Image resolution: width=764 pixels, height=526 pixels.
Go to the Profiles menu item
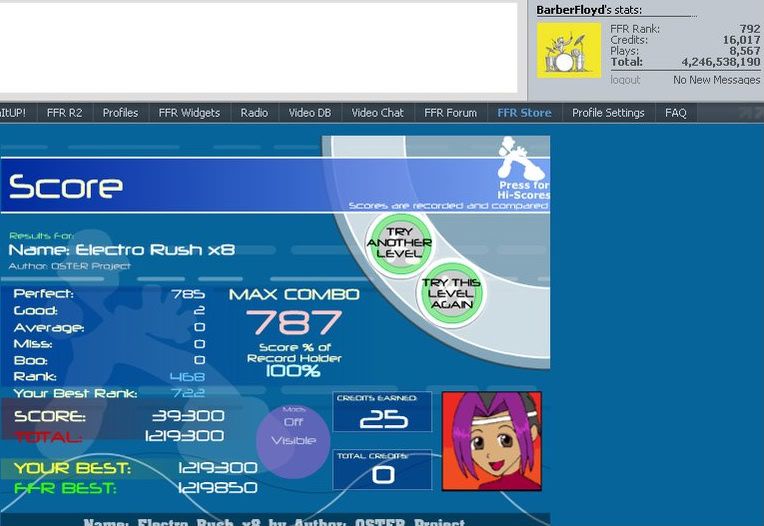120,113
